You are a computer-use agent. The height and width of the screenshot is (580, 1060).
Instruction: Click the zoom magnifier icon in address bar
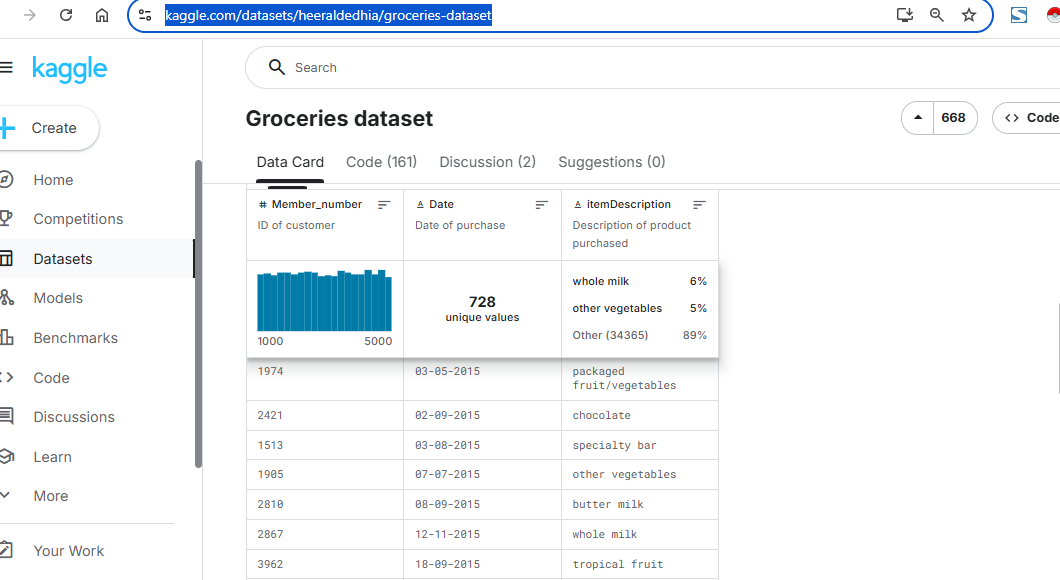[937, 15]
